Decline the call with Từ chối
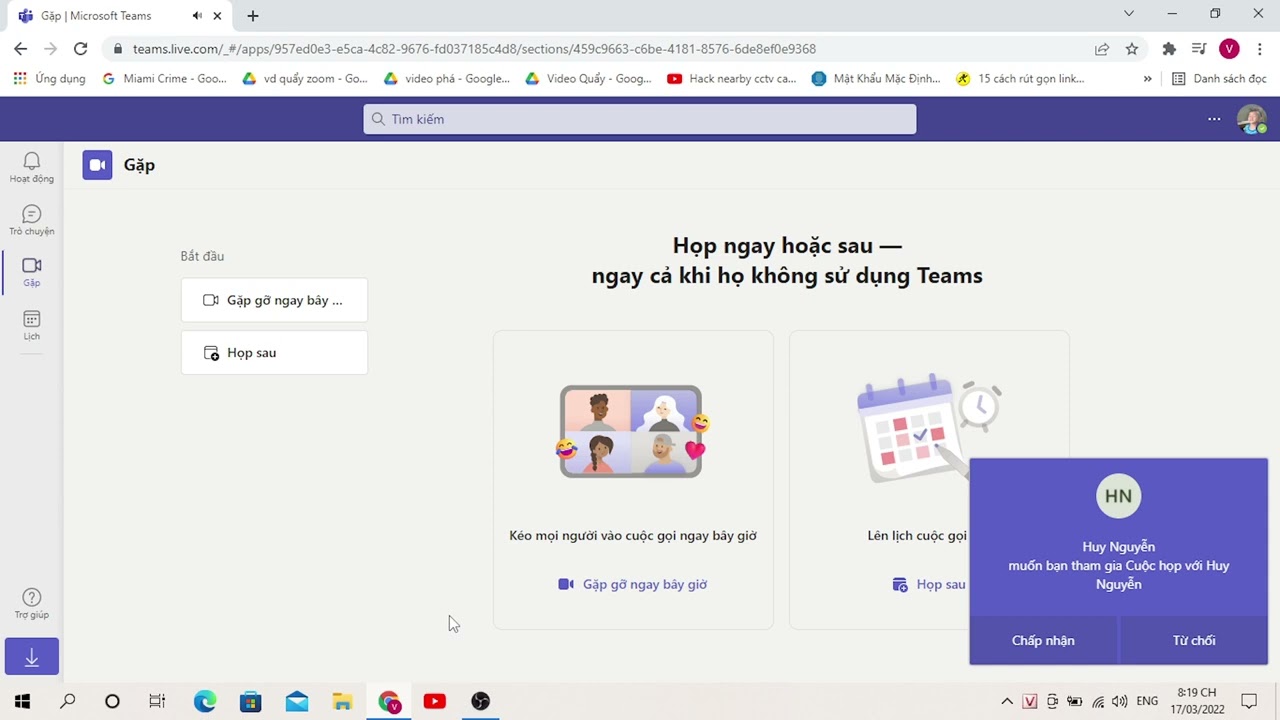 click(x=1194, y=640)
